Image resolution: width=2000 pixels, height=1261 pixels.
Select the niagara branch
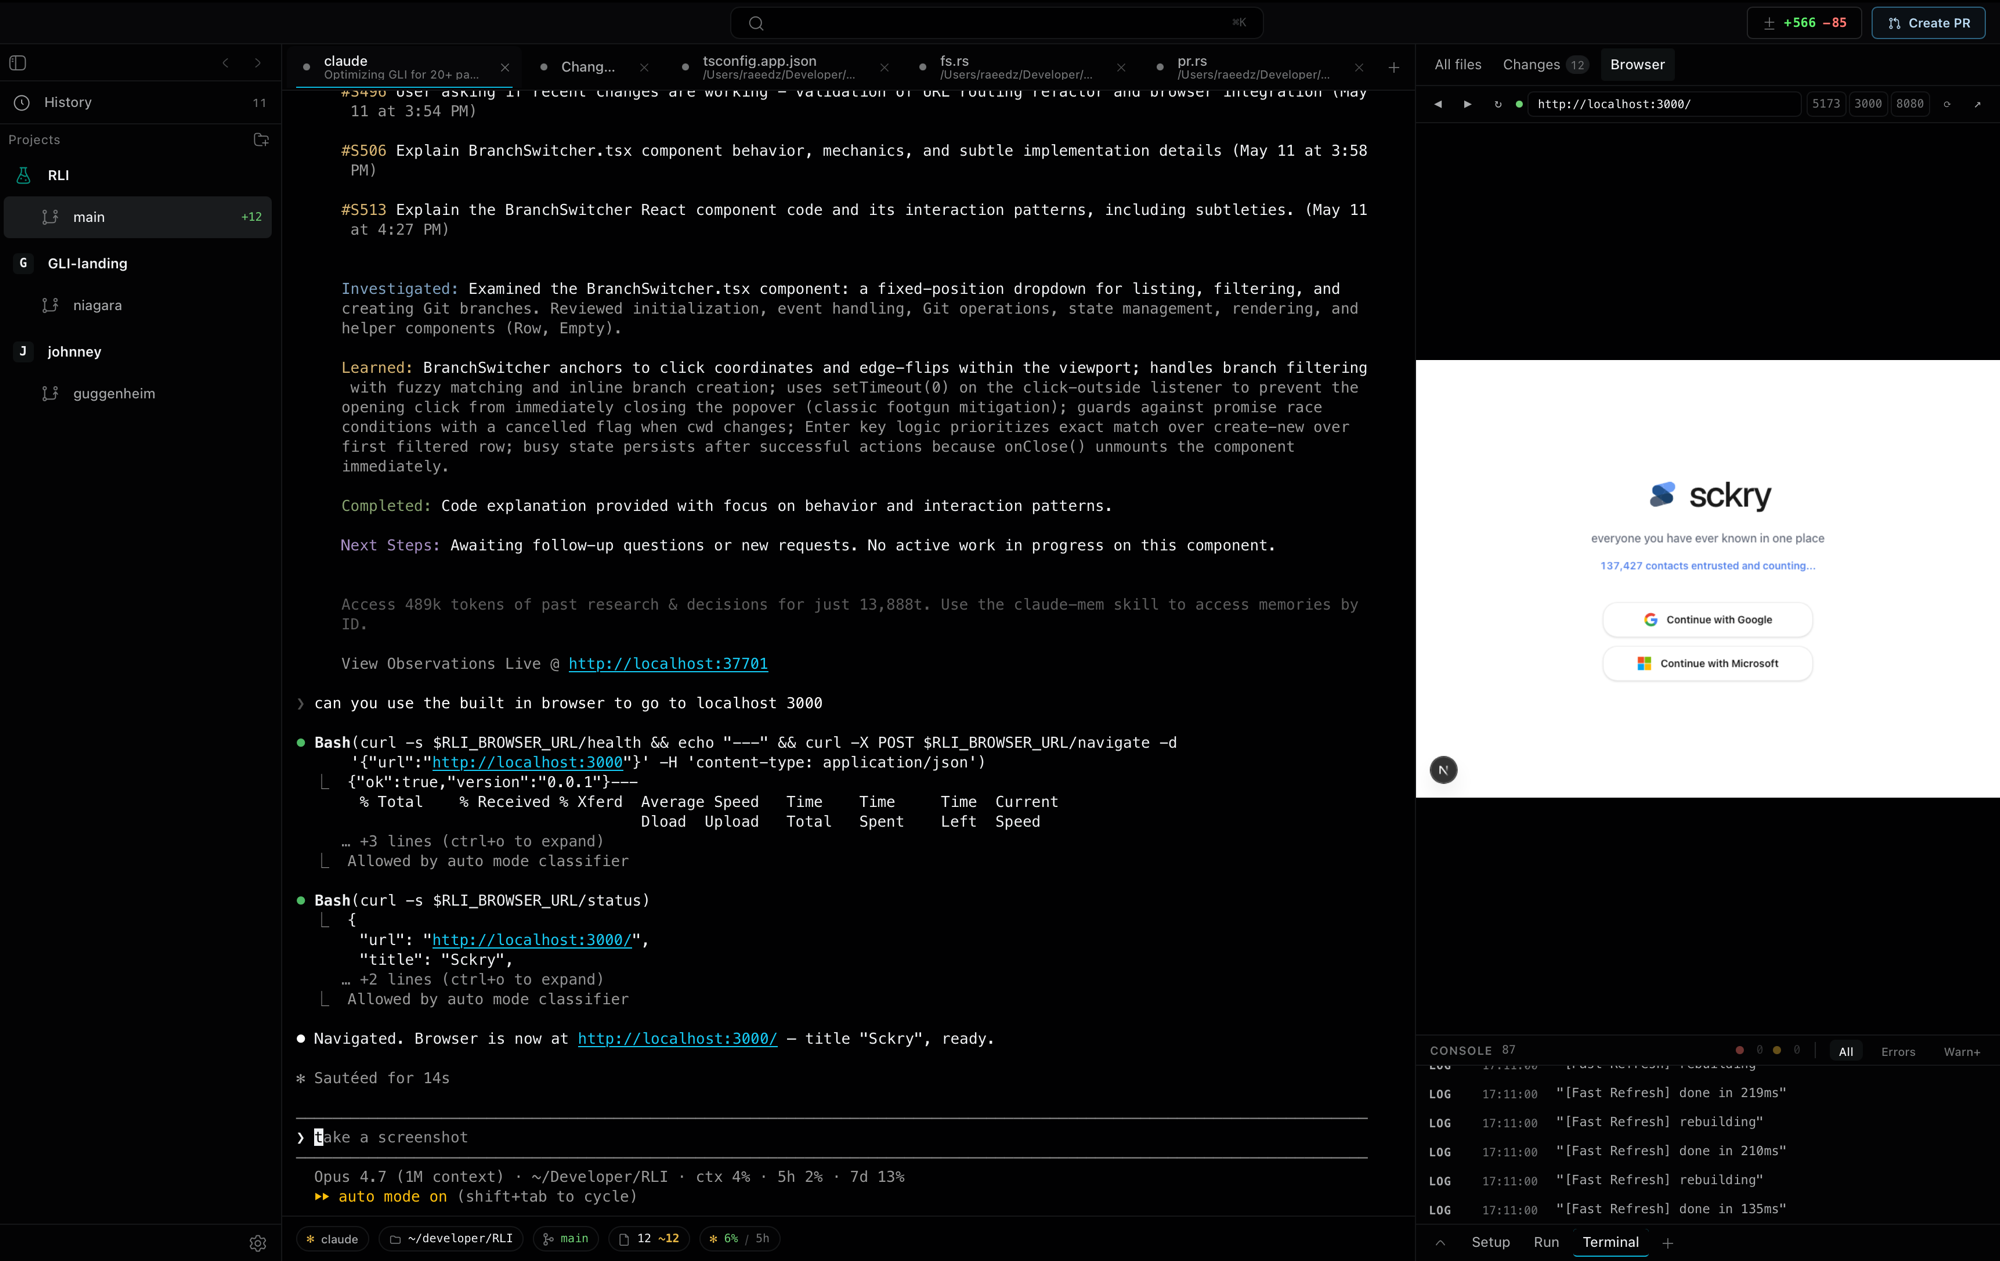tap(138, 305)
